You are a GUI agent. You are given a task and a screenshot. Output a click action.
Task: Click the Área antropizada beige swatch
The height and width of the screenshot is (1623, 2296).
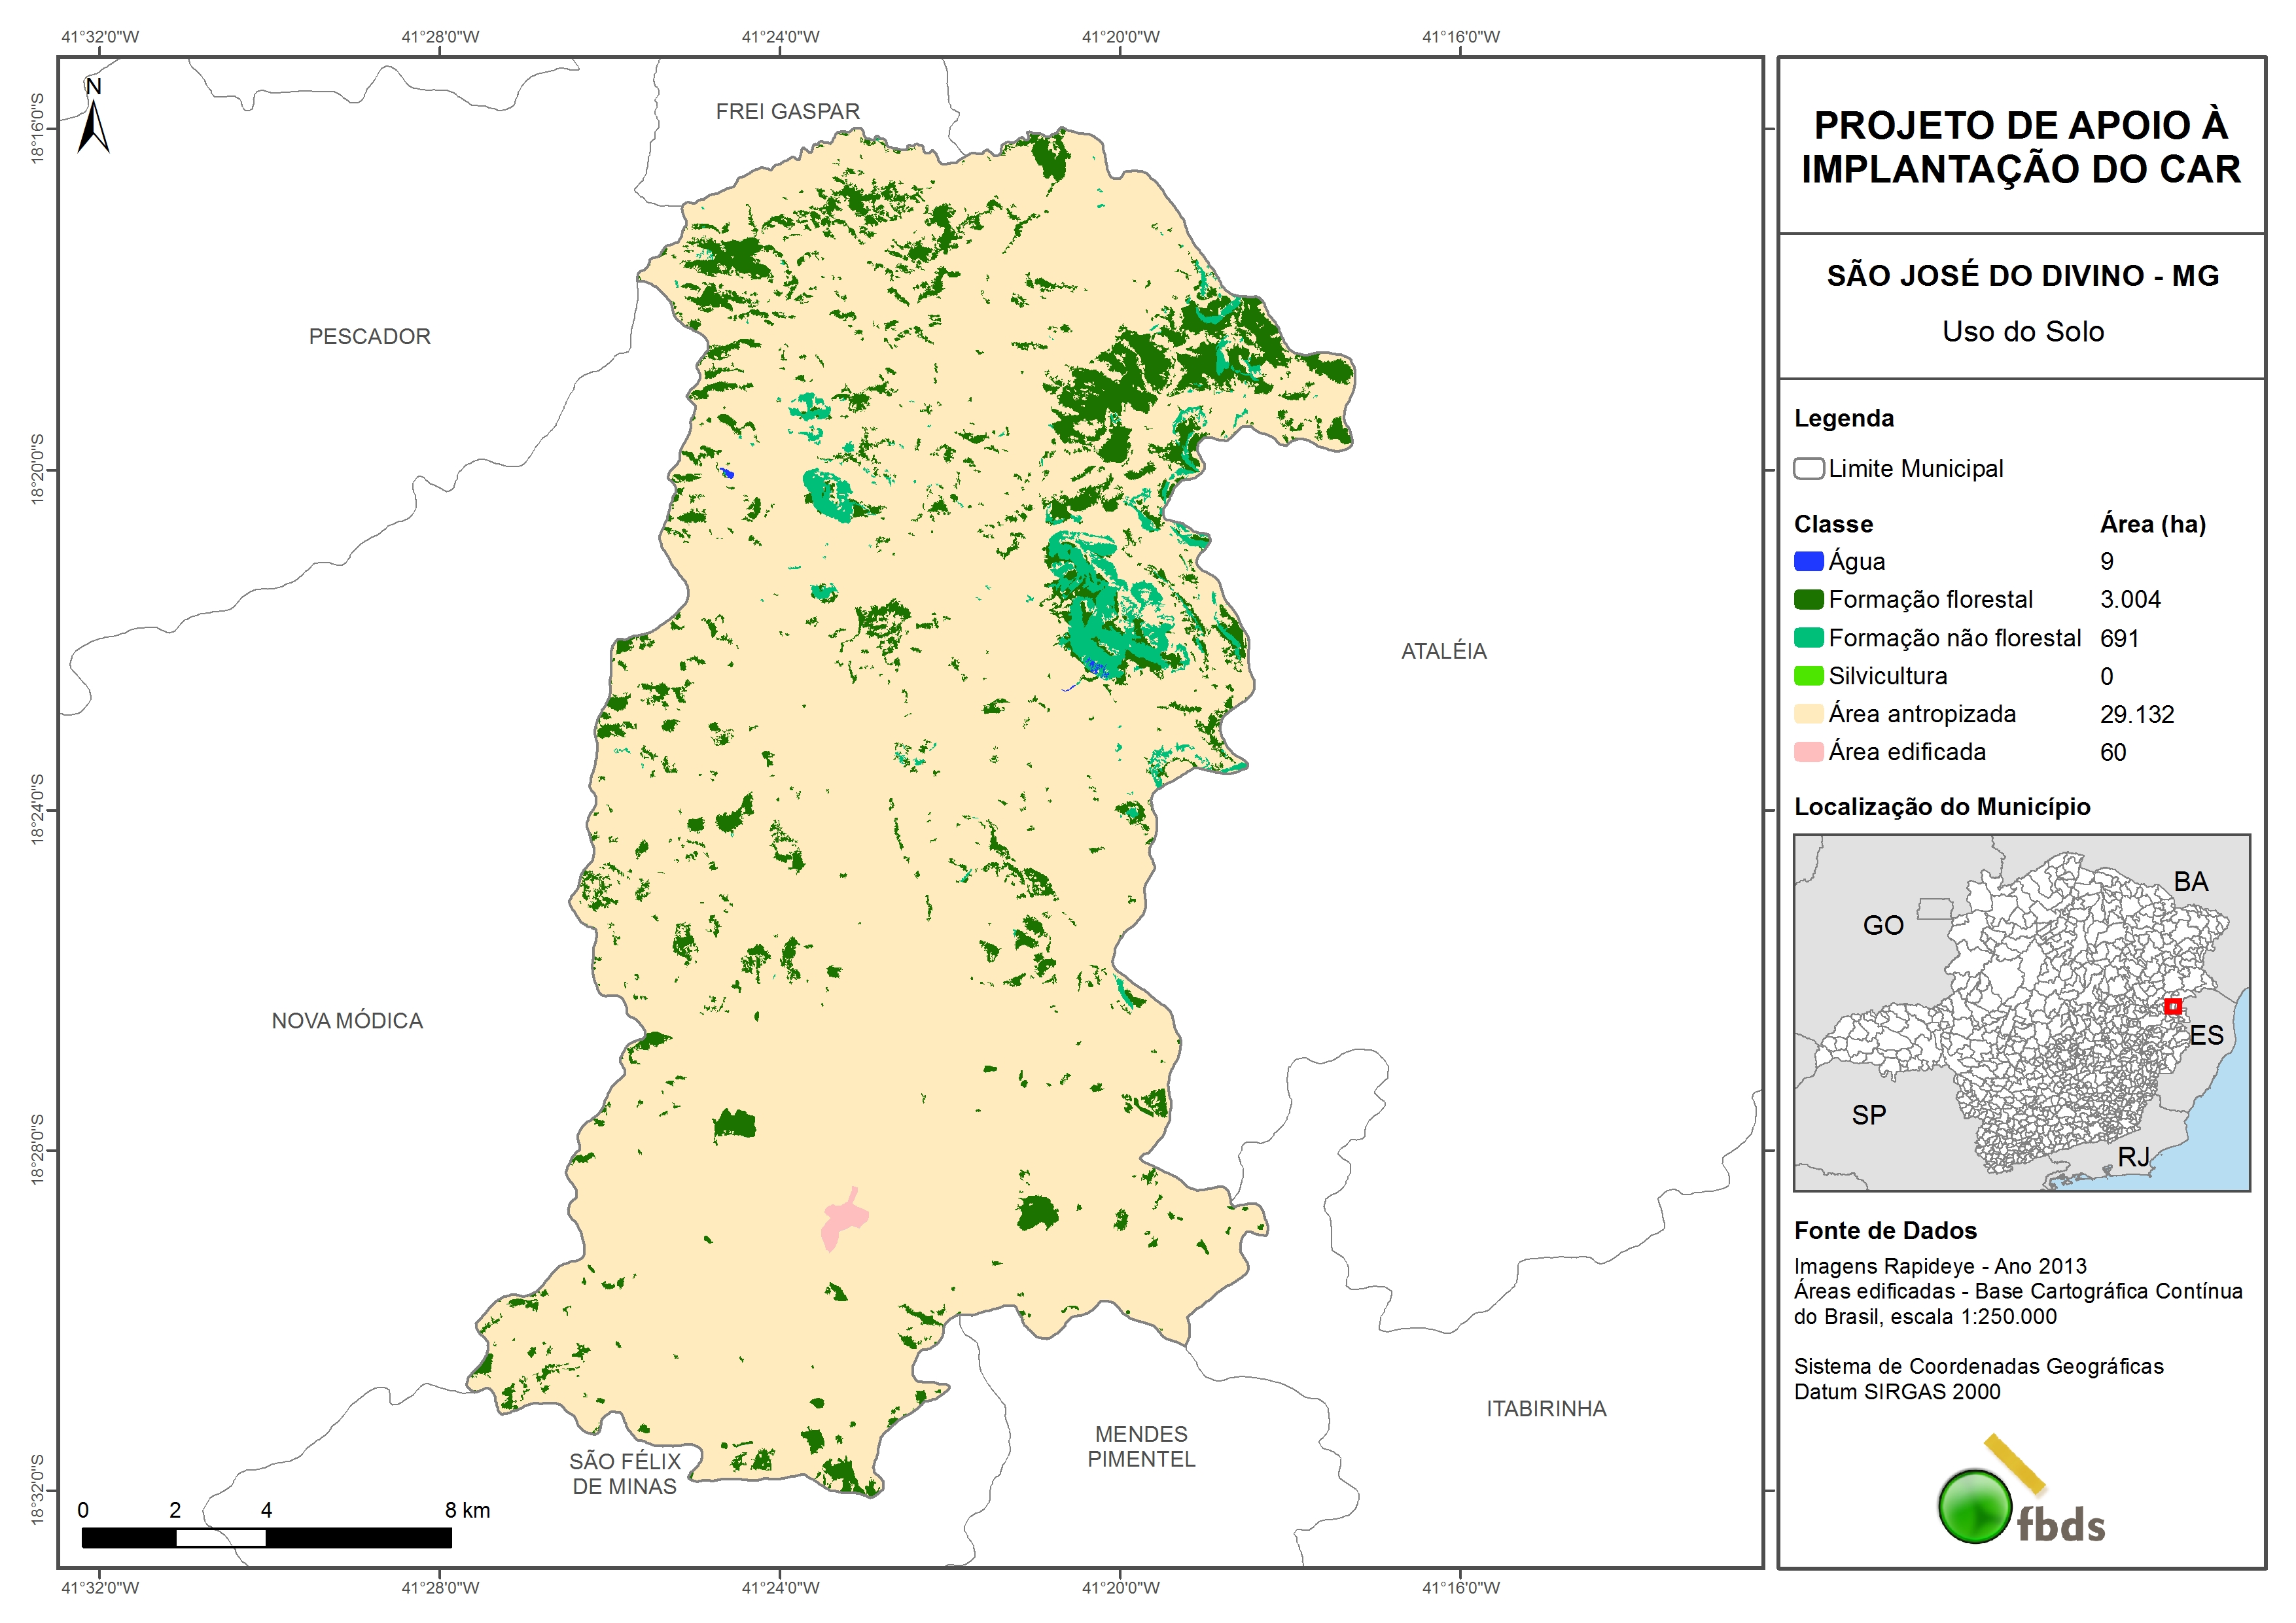1808,714
